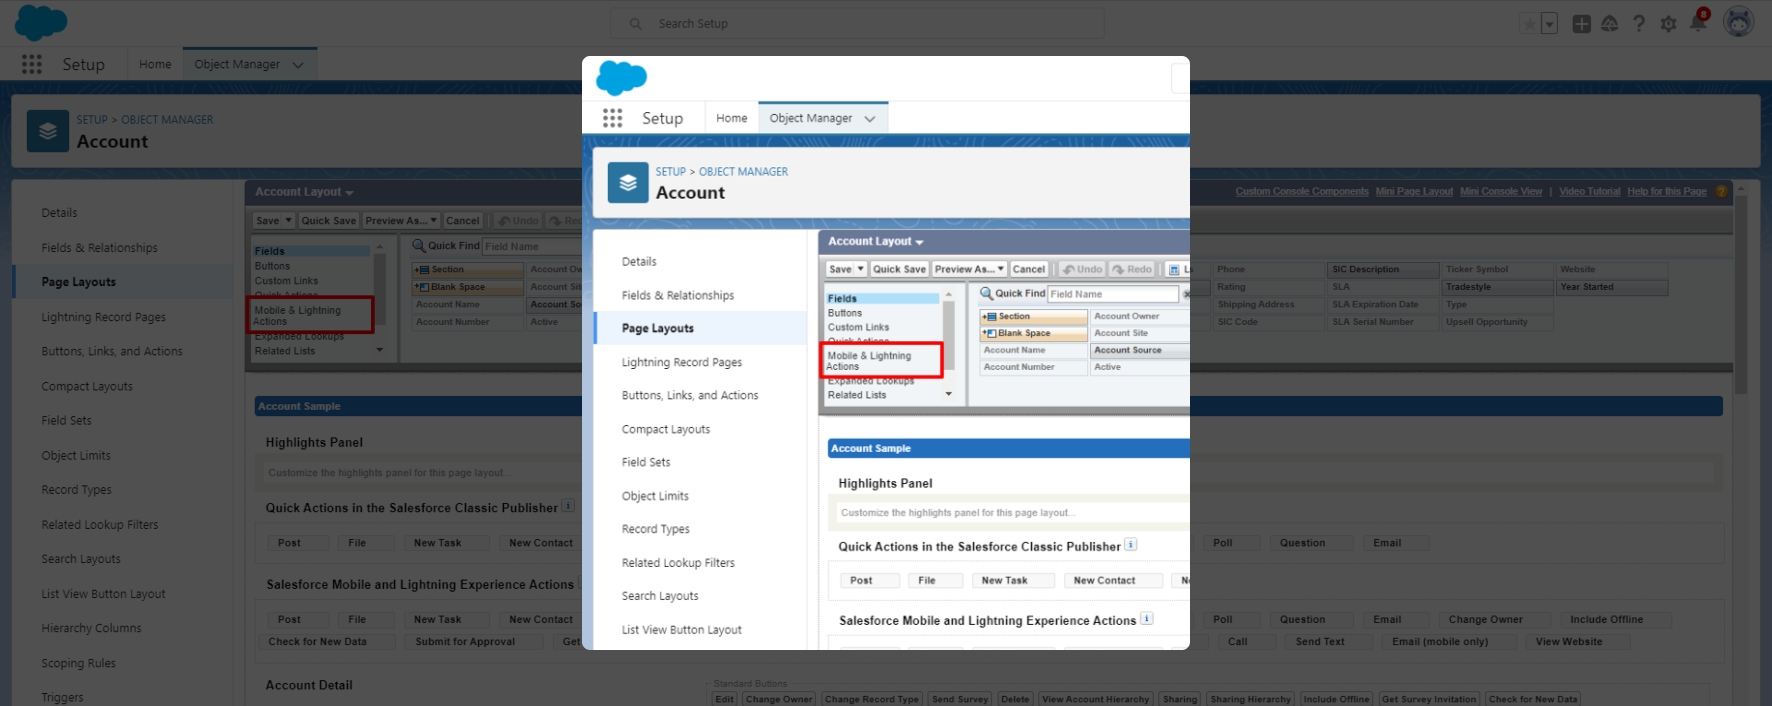Open the notifications bell

coord(1698,23)
